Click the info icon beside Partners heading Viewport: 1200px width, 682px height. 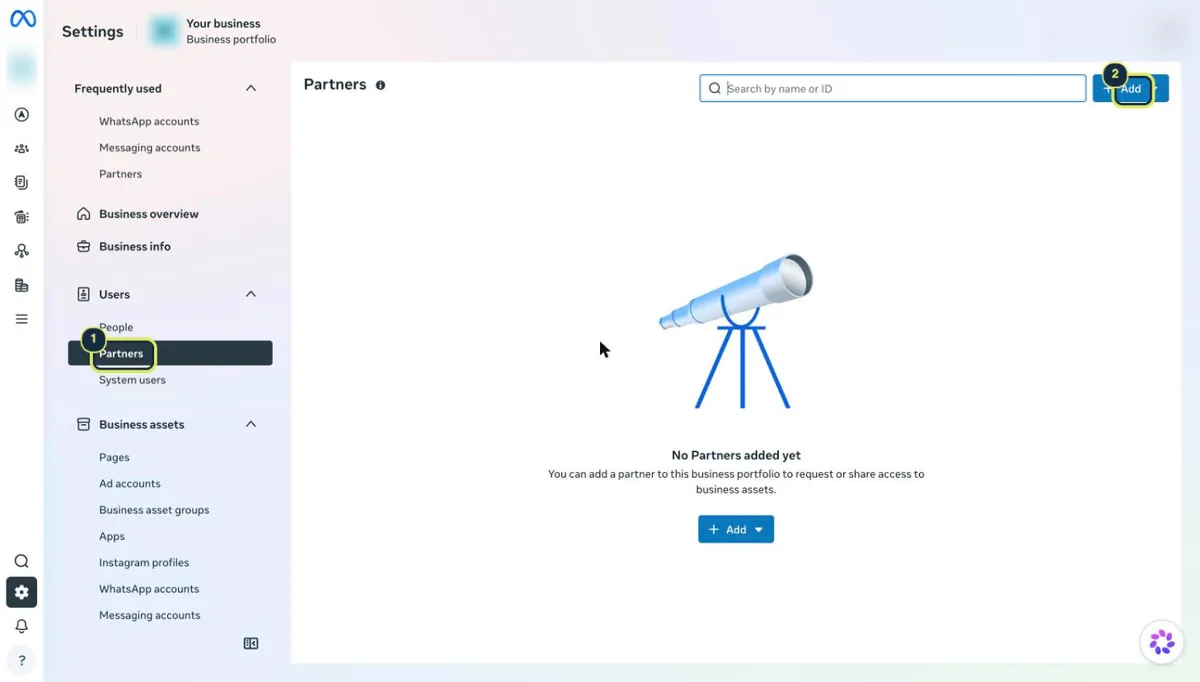pos(380,85)
